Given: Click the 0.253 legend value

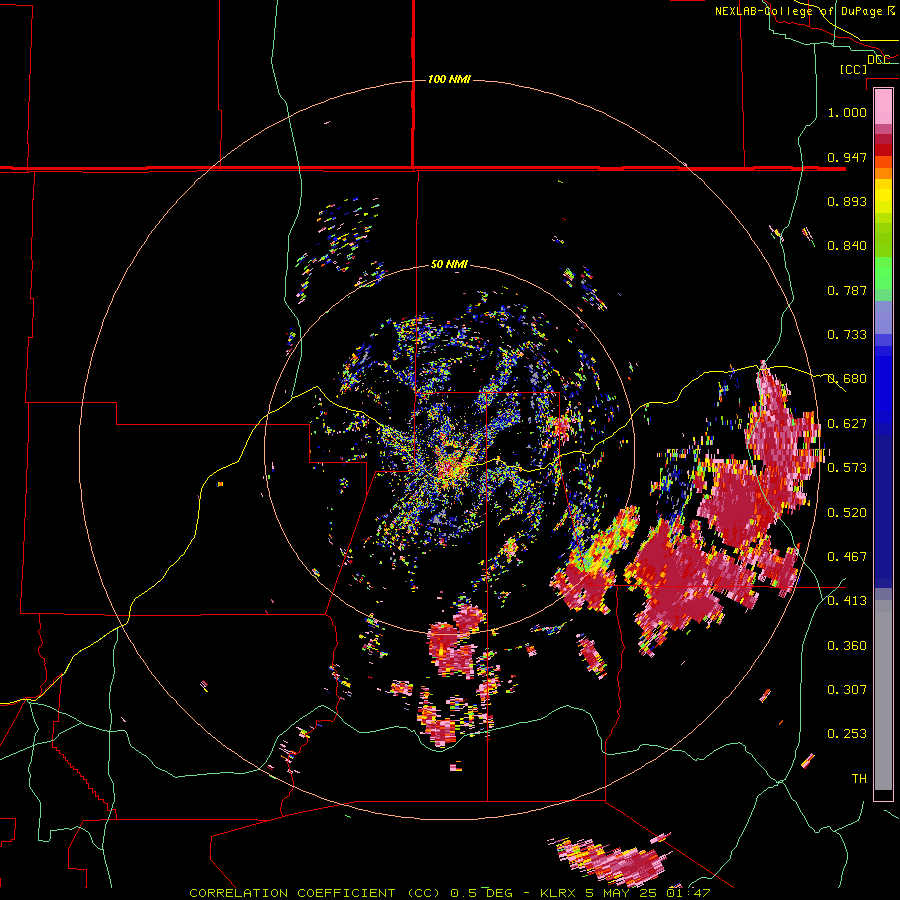Looking at the screenshot, I should pyautogui.click(x=847, y=734).
